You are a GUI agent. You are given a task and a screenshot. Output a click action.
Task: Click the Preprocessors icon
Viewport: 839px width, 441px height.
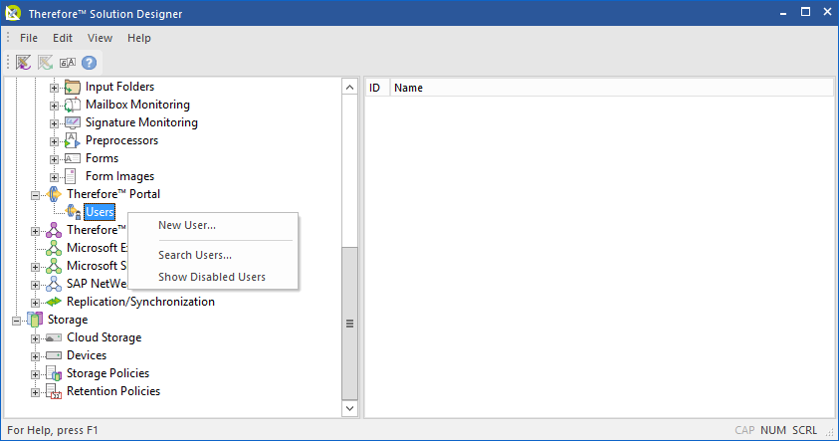click(72, 140)
